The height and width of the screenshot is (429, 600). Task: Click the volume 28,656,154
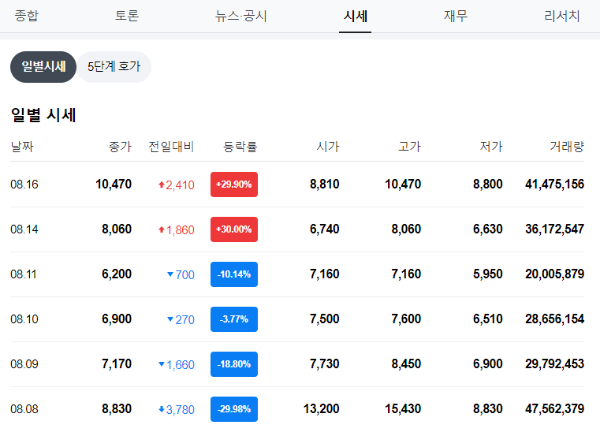tap(554, 319)
